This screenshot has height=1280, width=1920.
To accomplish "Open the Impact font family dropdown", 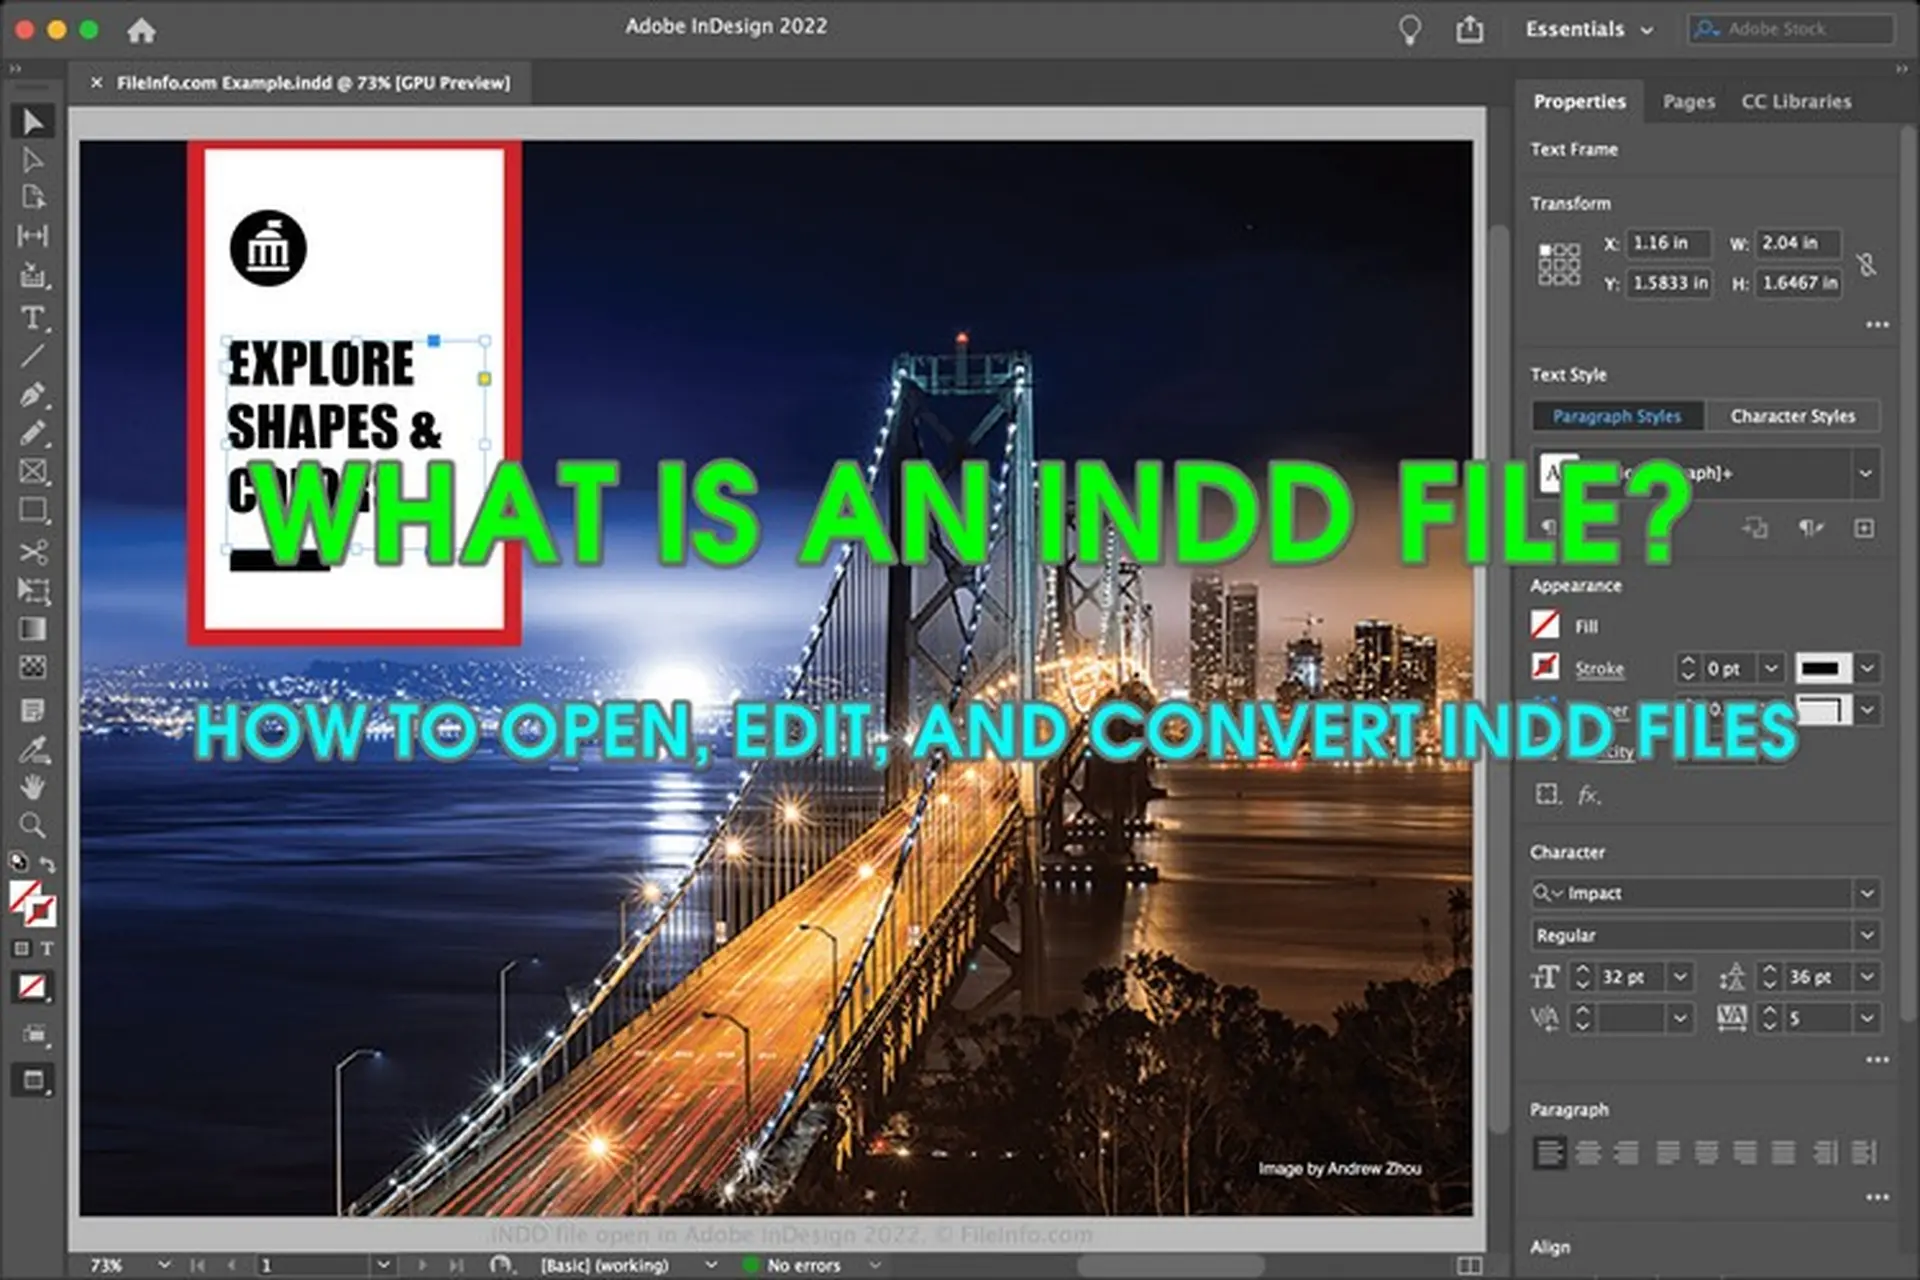I will pyautogui.click(x=1866, y=893).
